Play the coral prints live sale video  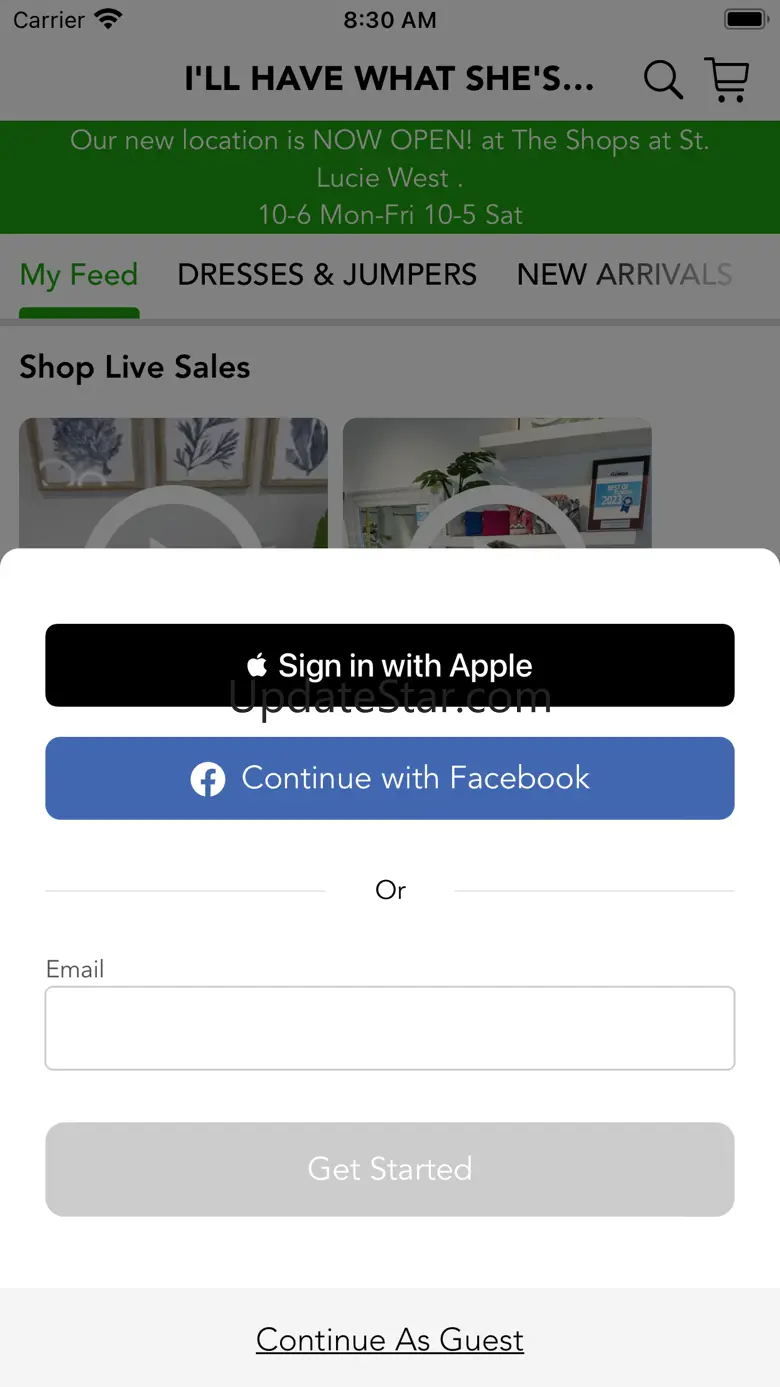(x=173, y=483)
